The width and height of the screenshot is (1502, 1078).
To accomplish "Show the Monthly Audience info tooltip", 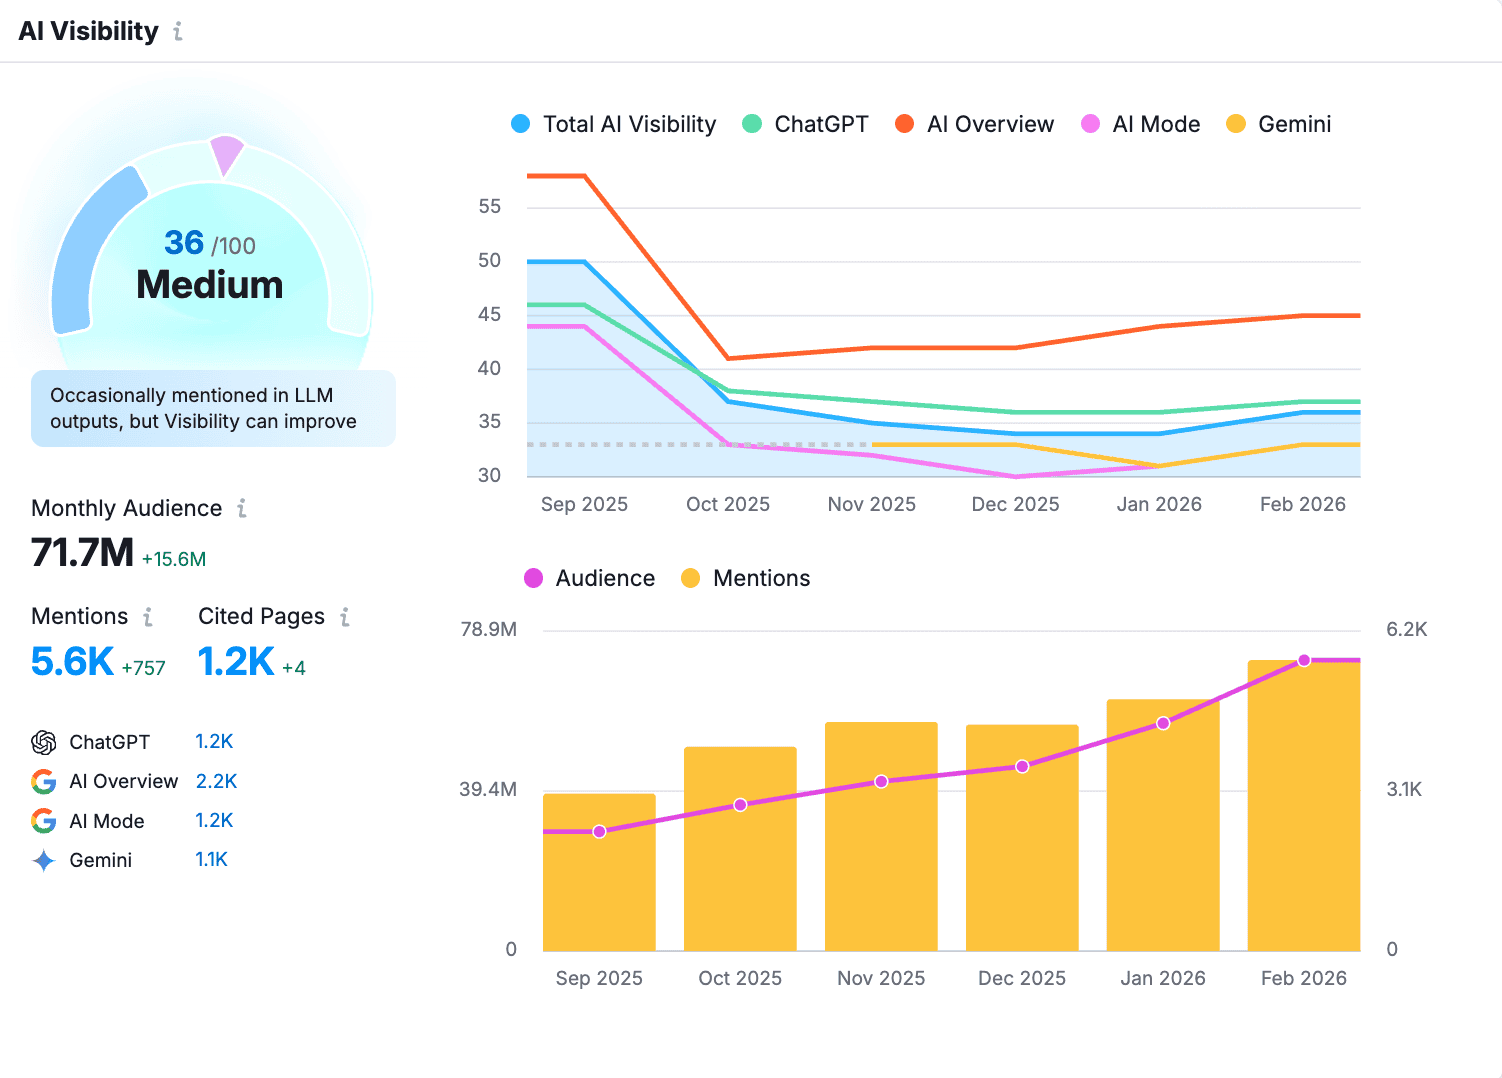I will tap(242, 508).
